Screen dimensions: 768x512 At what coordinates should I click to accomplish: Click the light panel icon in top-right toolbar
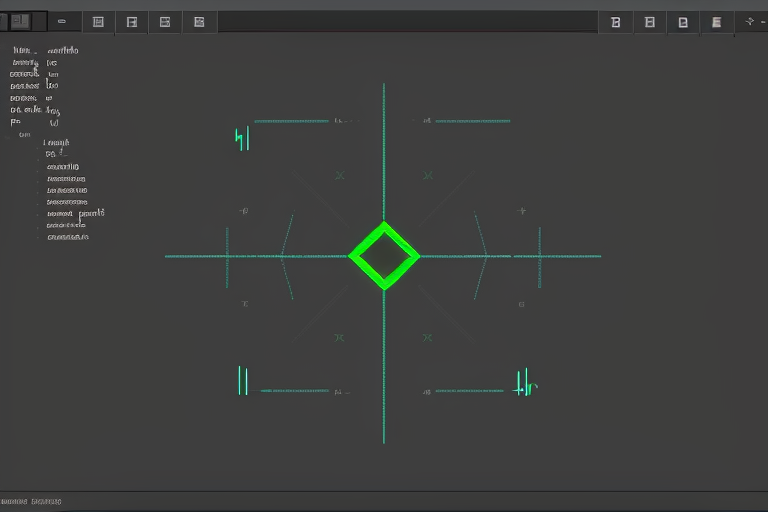coord(716,21)
